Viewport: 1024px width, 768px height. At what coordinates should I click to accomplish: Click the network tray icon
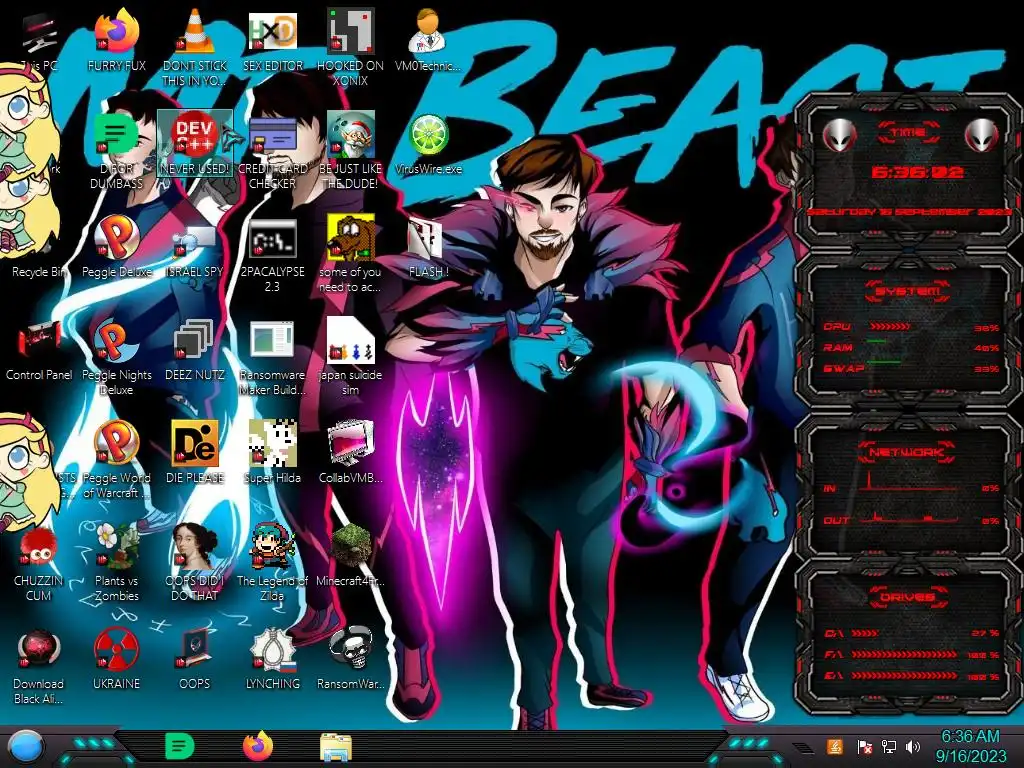coord(889,746)
